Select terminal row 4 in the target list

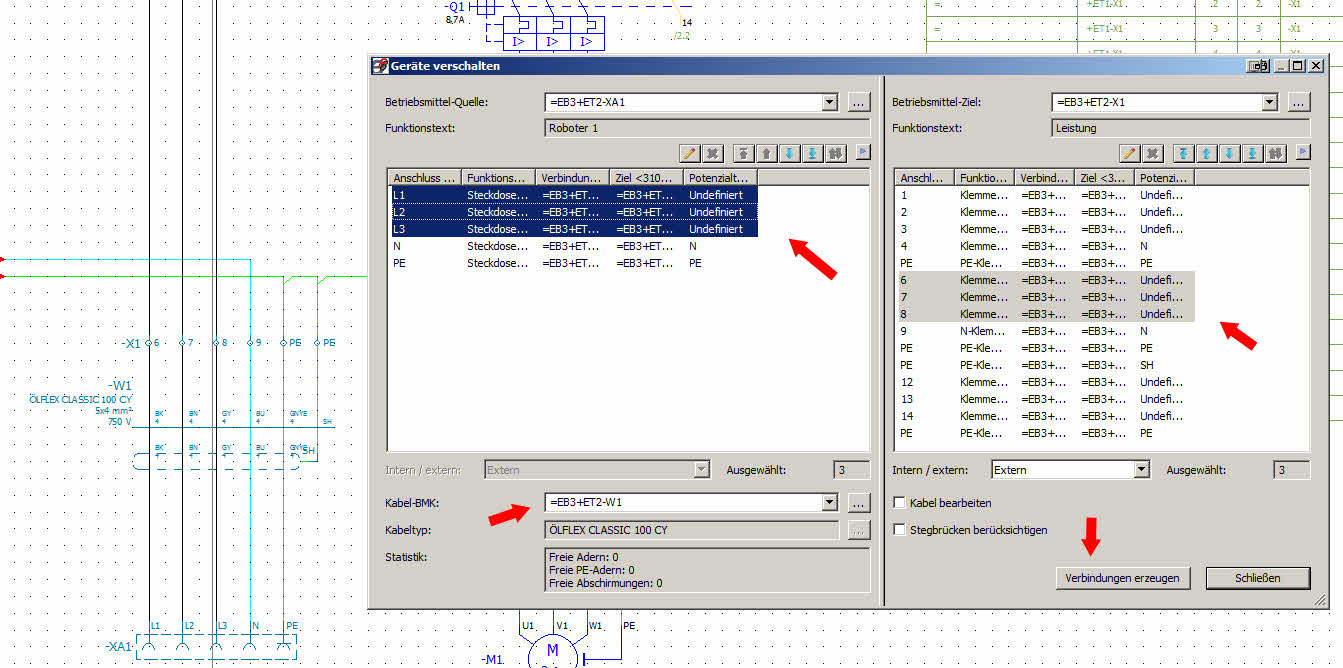coord(1045,246)
